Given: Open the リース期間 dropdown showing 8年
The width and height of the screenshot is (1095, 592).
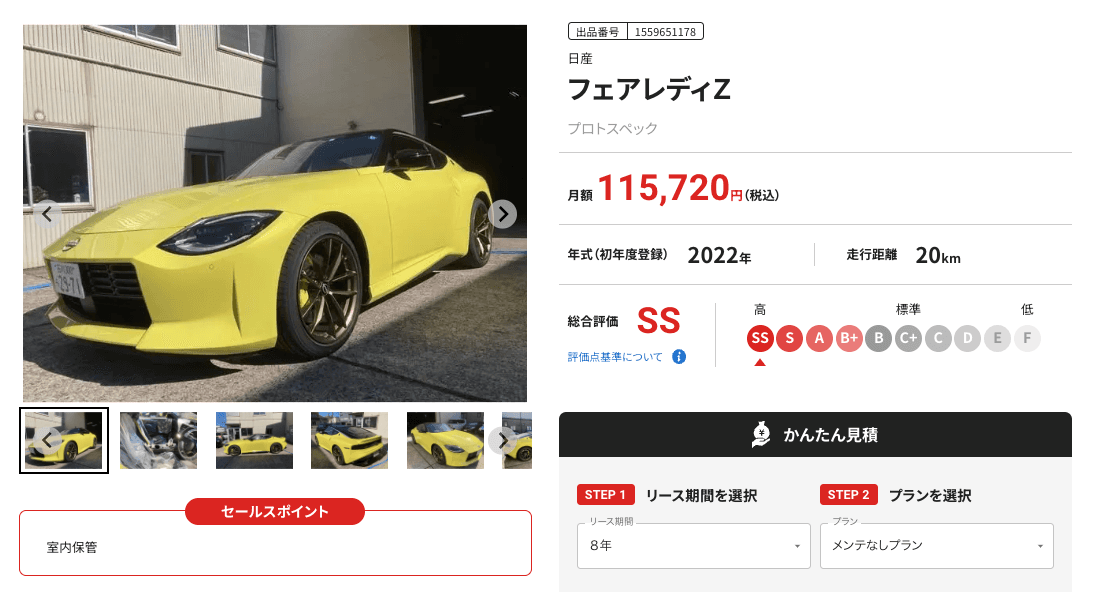Looking at the screenshot, I should 694,546.
